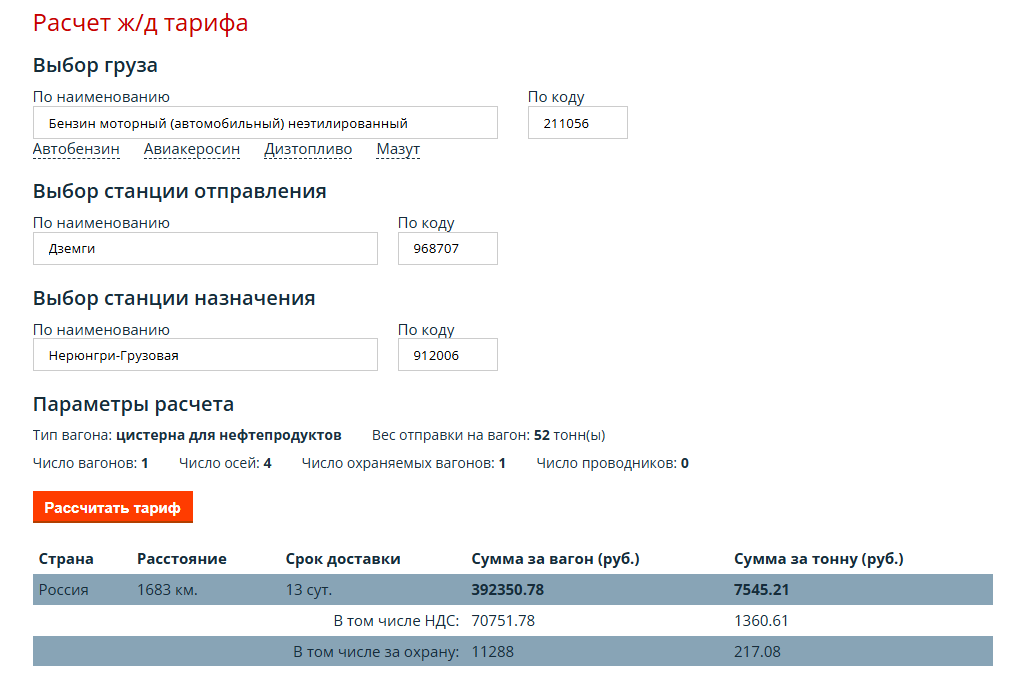Edit the Число осей value 4

(267, 464)
